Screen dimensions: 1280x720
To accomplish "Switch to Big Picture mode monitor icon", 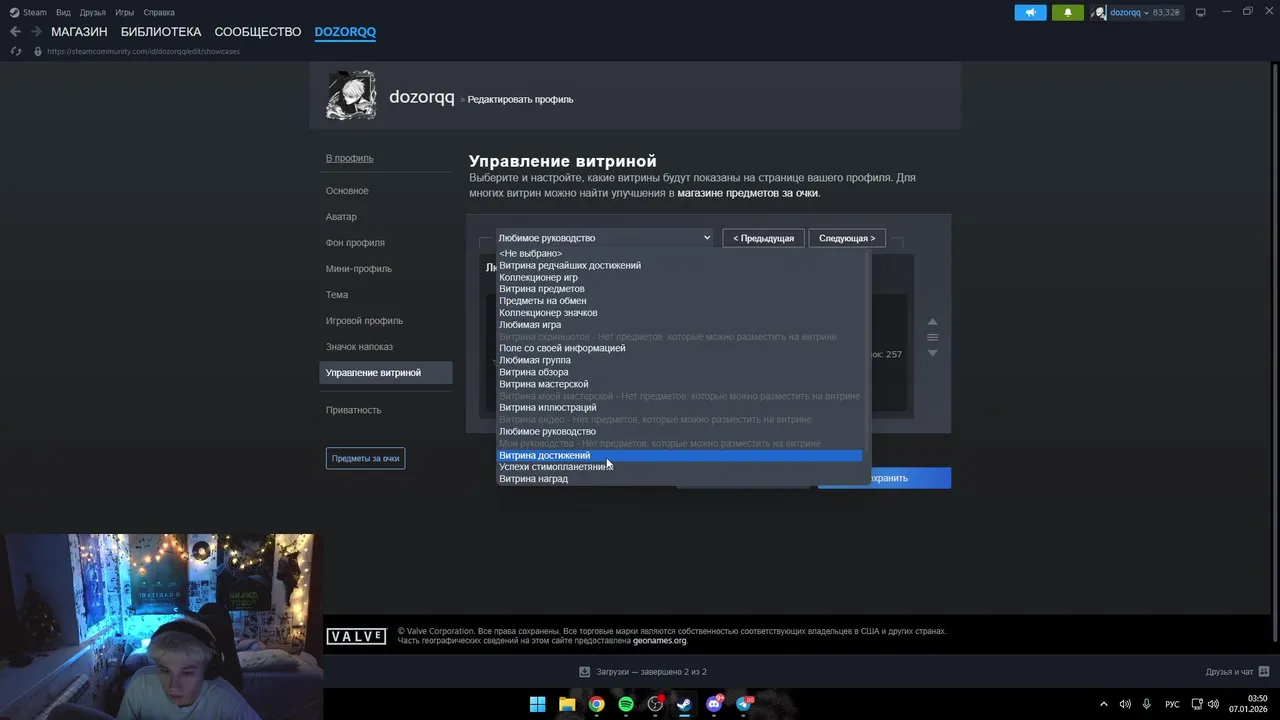I will click(1201, 12).
